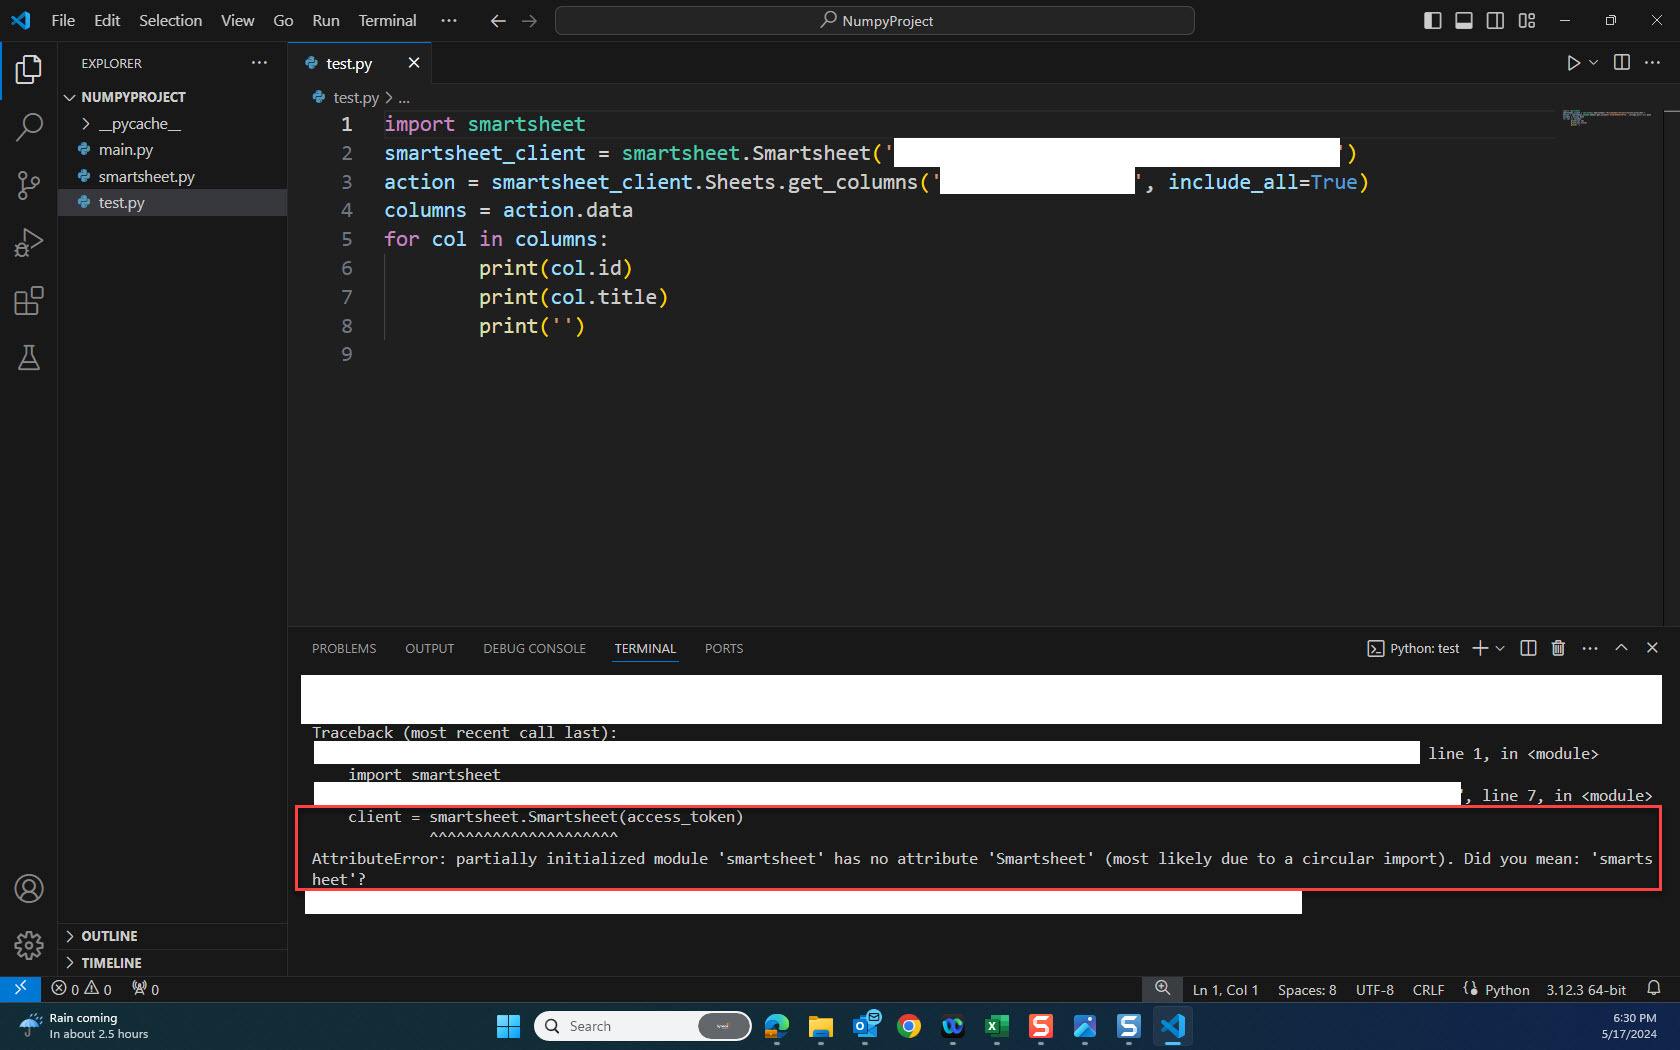The width and height of the screenshot is (1680, 1050).
Task: Click the ports forwarded status item
Action: coord(146,989)
